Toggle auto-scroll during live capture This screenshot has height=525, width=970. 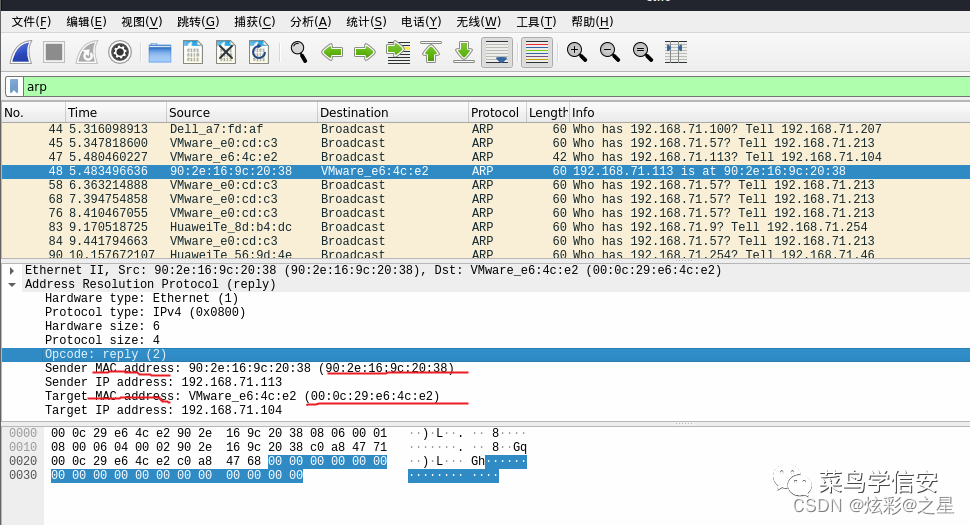(x=497, y=52)
